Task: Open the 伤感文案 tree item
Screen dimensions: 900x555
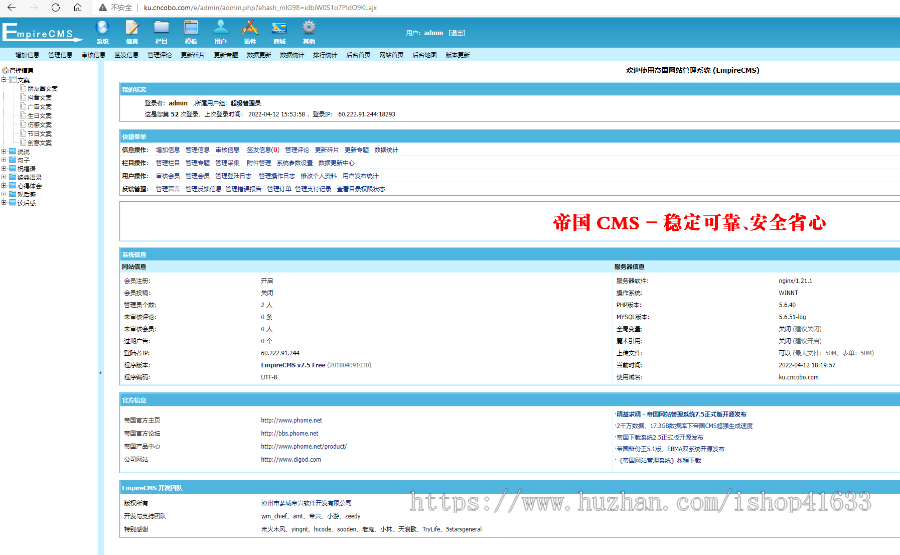Action: click(40, 125)
